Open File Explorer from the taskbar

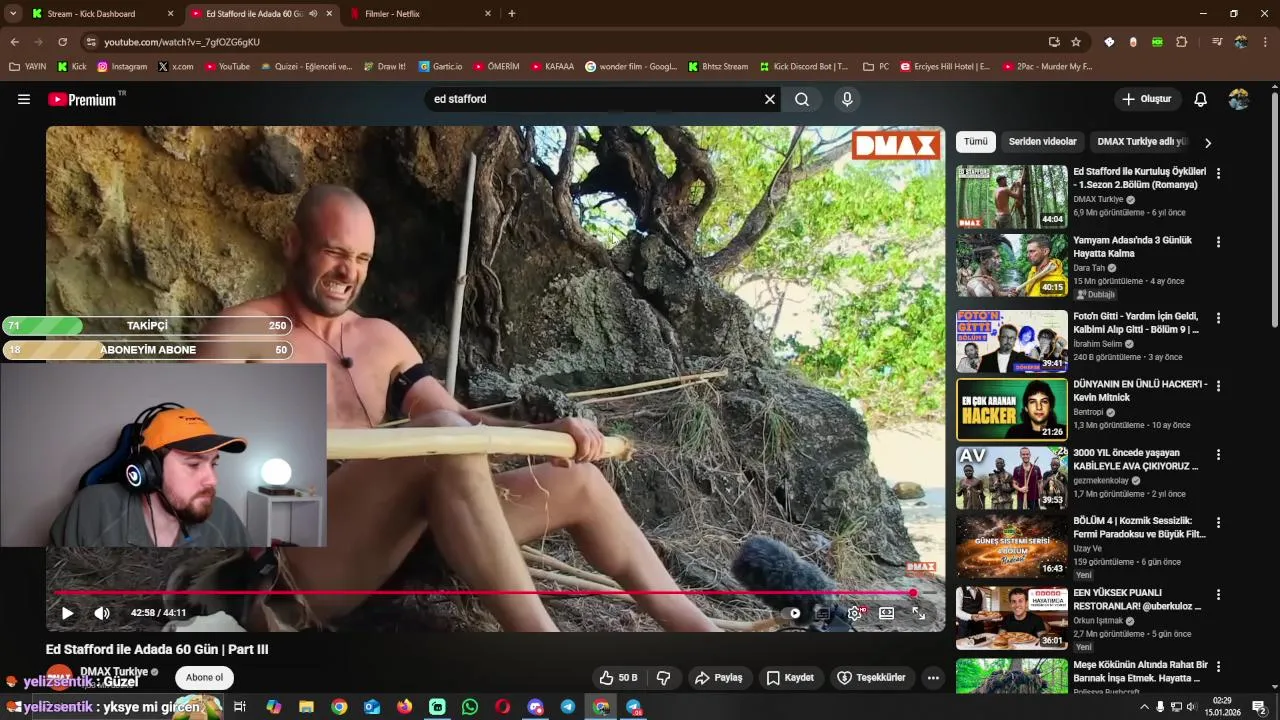pyautogui.click(x=306, y=707)
